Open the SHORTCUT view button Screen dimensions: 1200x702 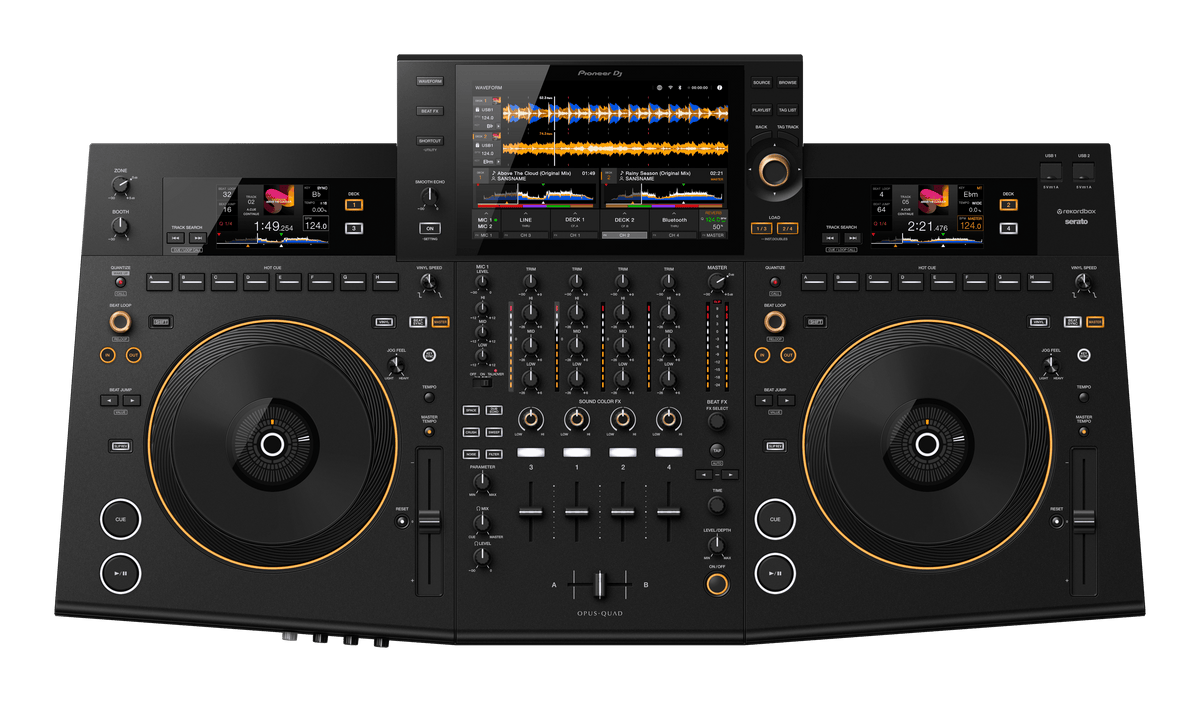click(430, 141)
